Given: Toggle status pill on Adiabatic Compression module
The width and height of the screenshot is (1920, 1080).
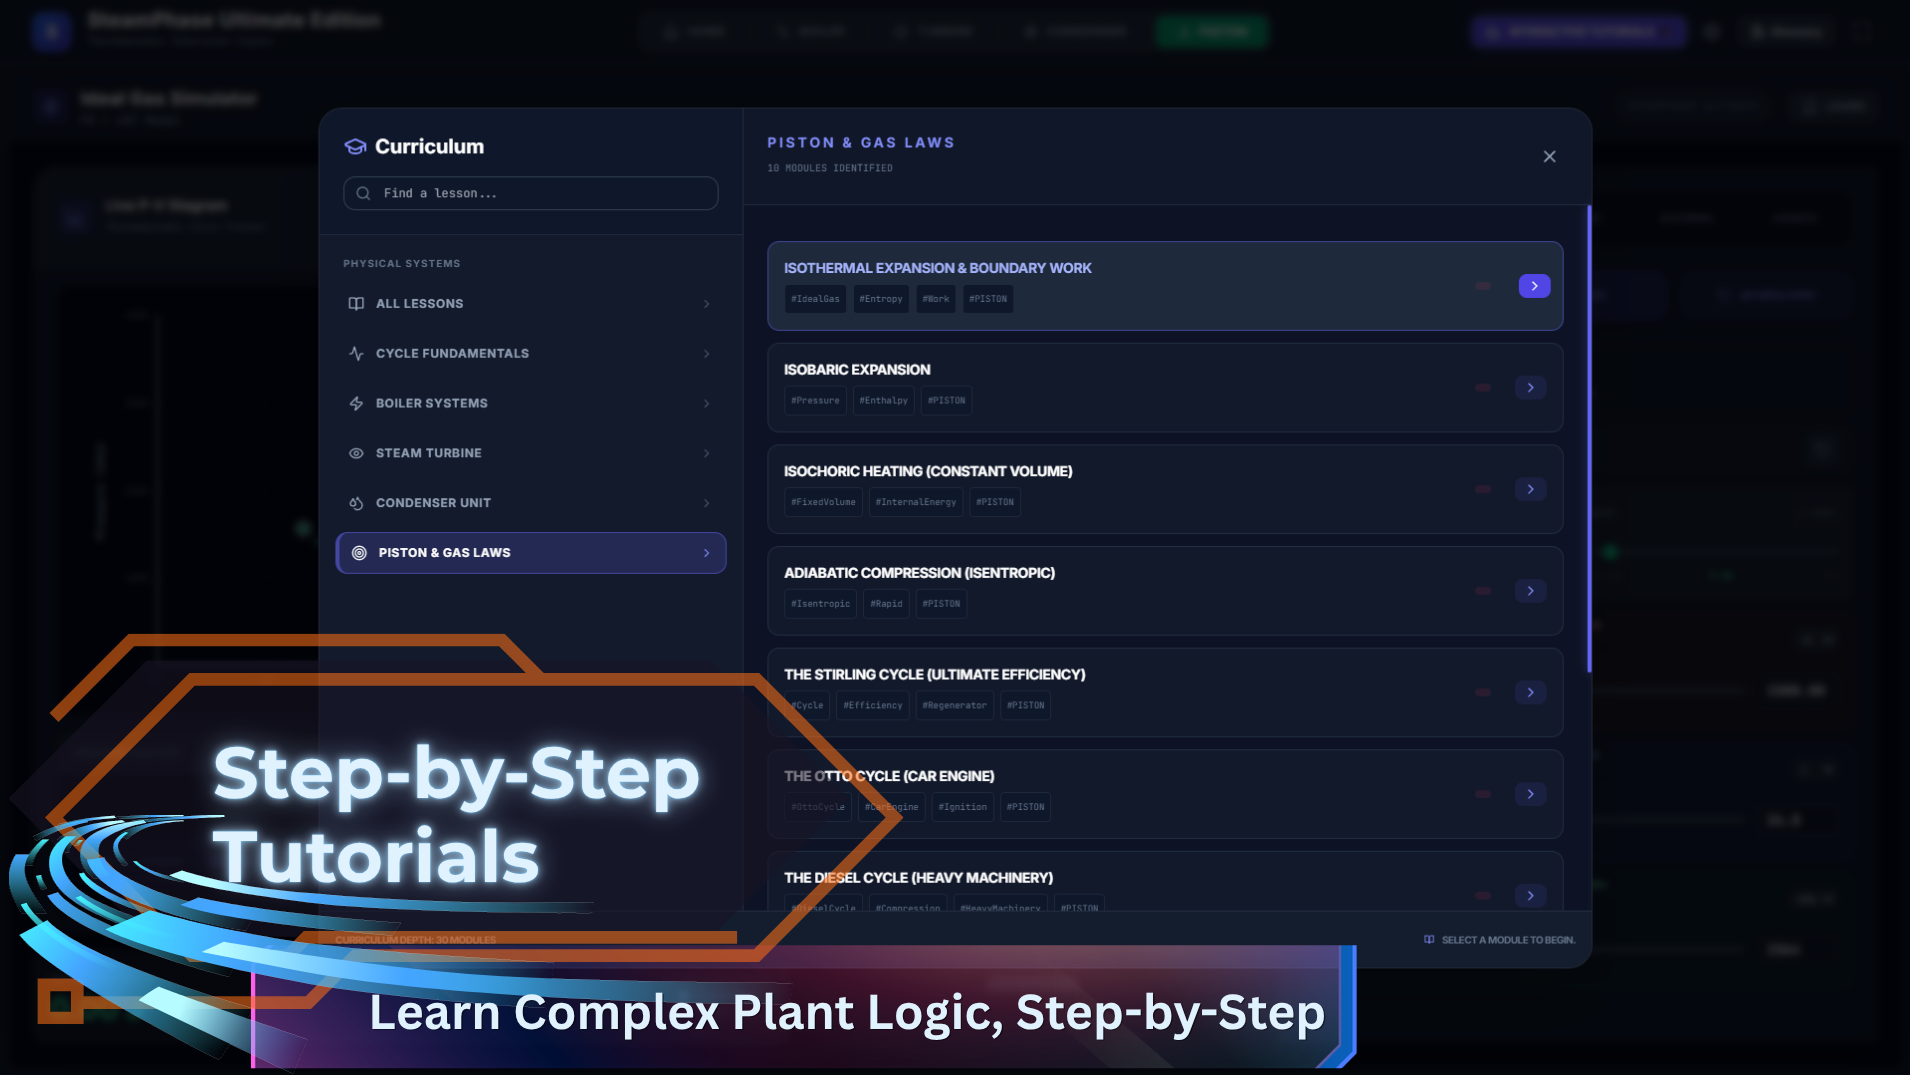Looking at the screenshot, I should (x=1483, y=591).
